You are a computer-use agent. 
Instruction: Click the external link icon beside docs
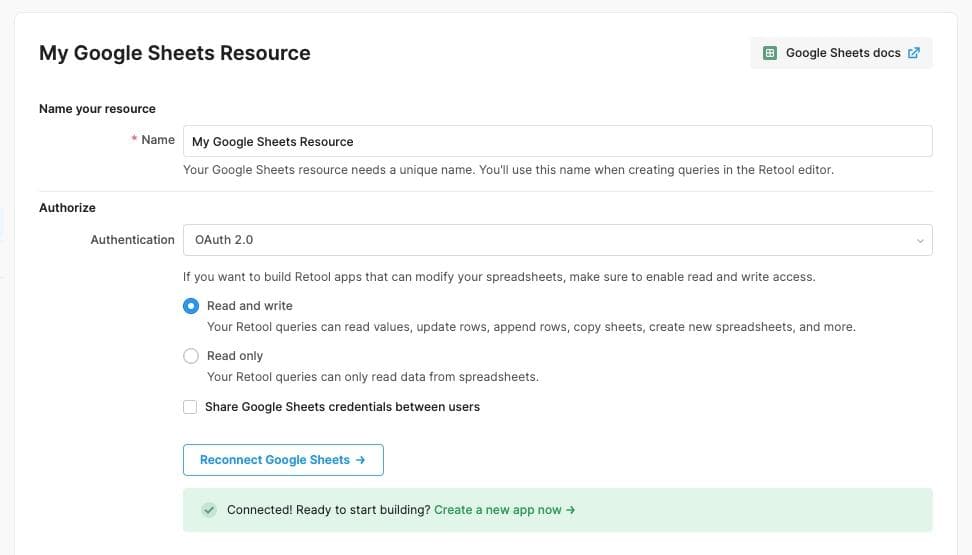pos(913,53)
